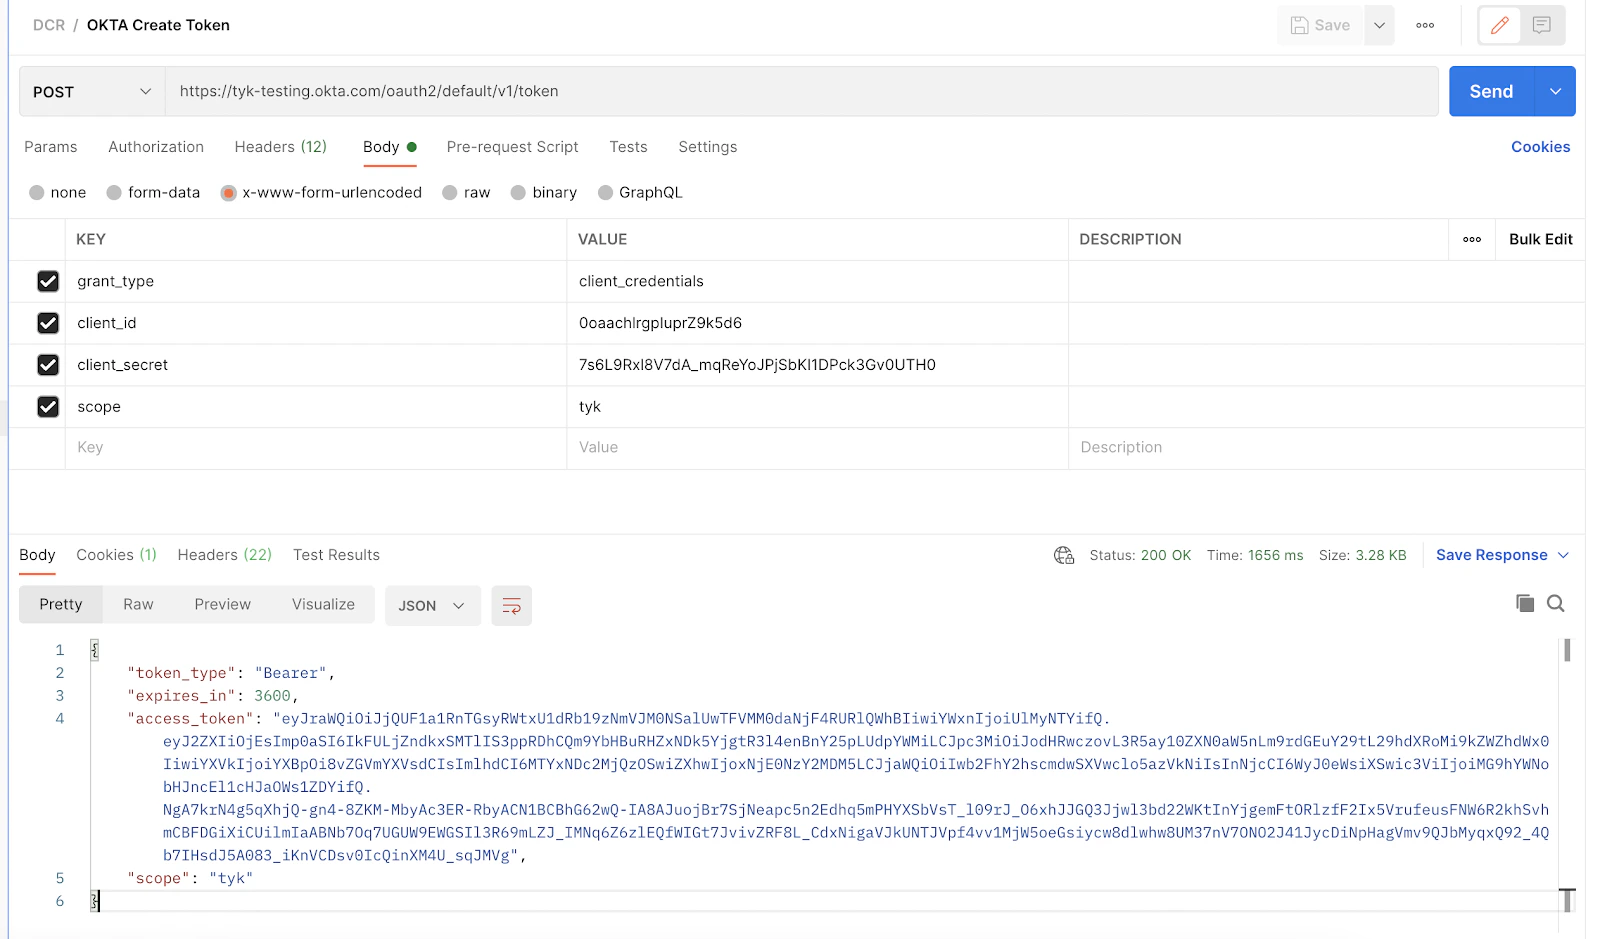Click the pencil edit icon

click(1499, 25)
